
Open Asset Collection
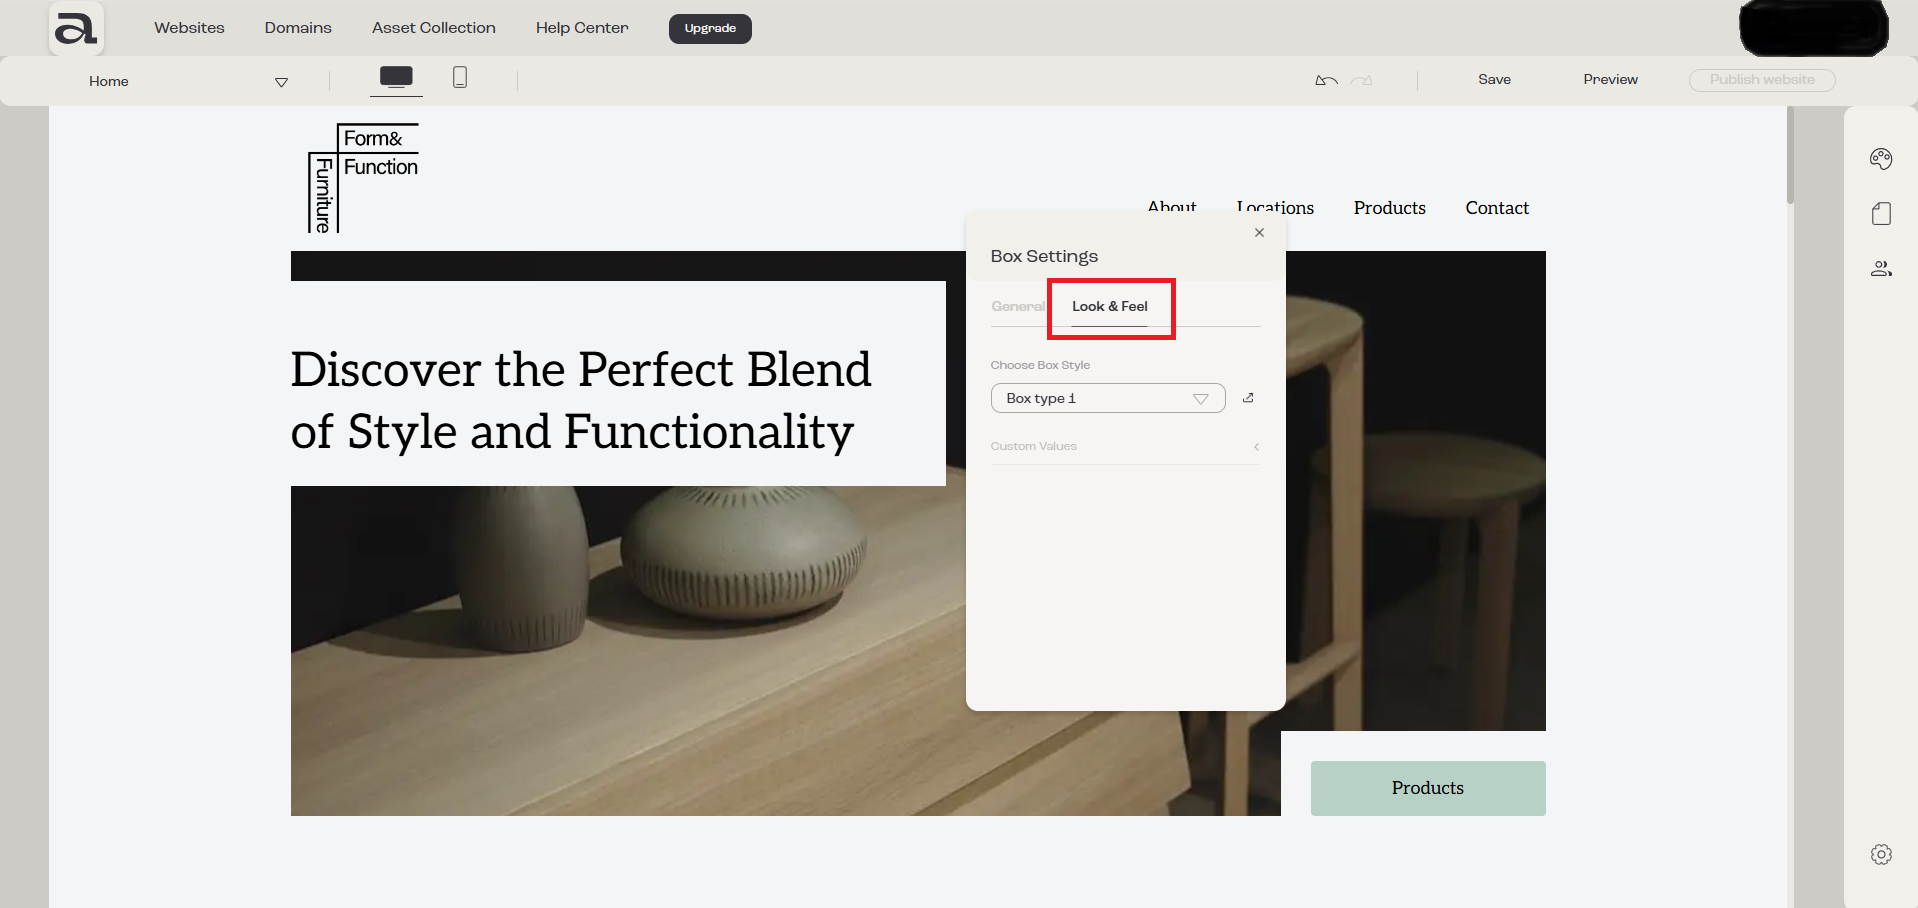tap(434, 28)
